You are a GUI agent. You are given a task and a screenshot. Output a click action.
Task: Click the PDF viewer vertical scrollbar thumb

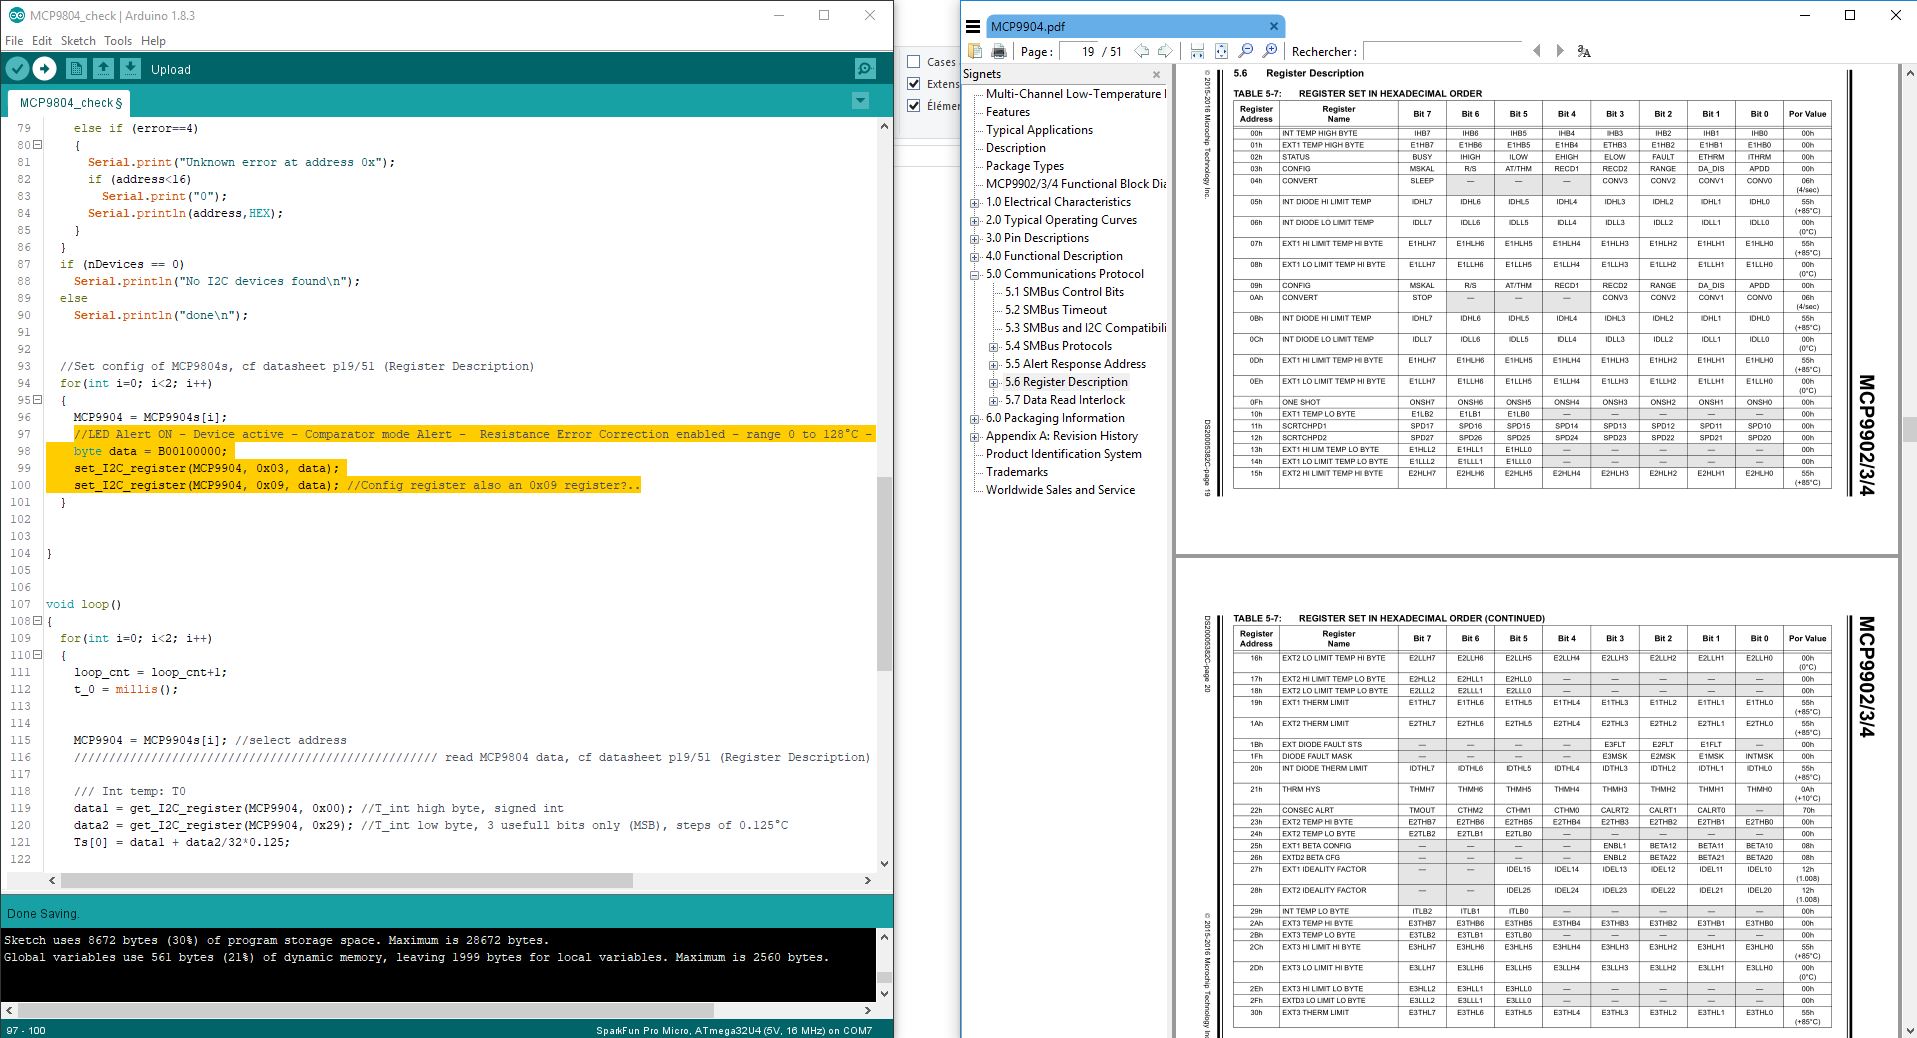point(1909,429)
